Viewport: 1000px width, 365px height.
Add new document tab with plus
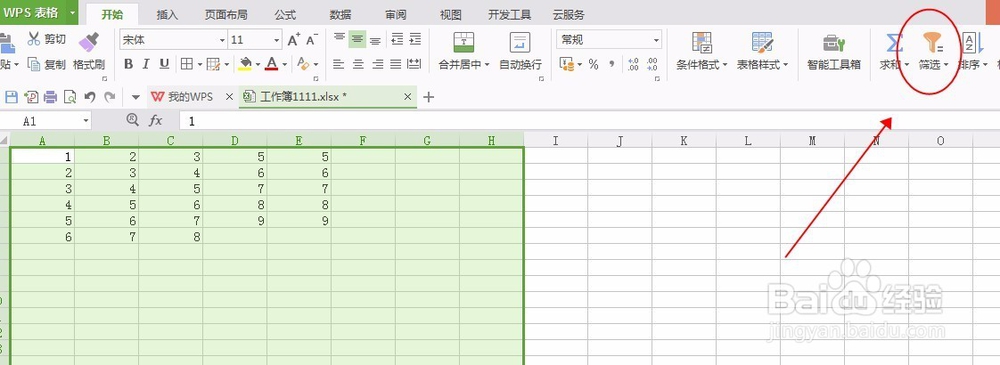point(429,97)
